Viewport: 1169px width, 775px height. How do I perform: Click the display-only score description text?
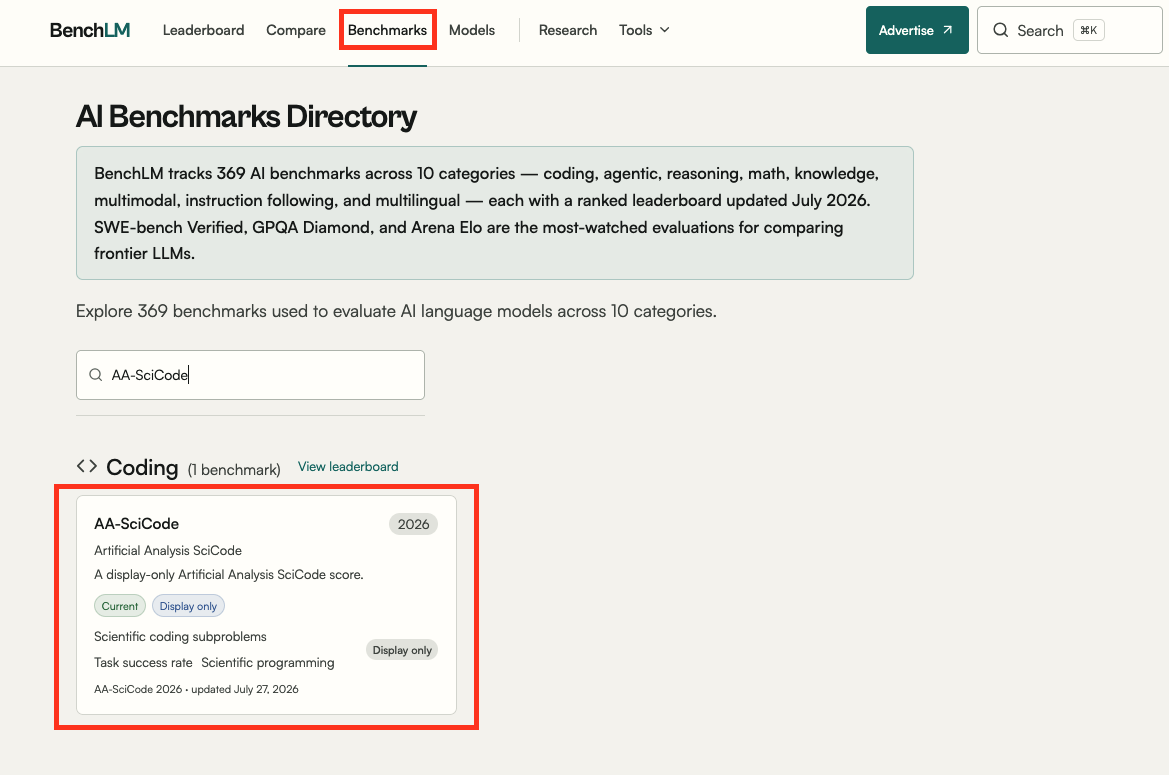point(229,575)
